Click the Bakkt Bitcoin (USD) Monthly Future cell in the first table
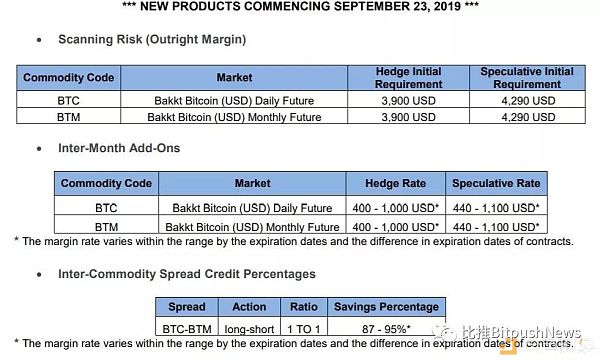The width and height of the screenshot is (600, 360). (x=234, y=117)
